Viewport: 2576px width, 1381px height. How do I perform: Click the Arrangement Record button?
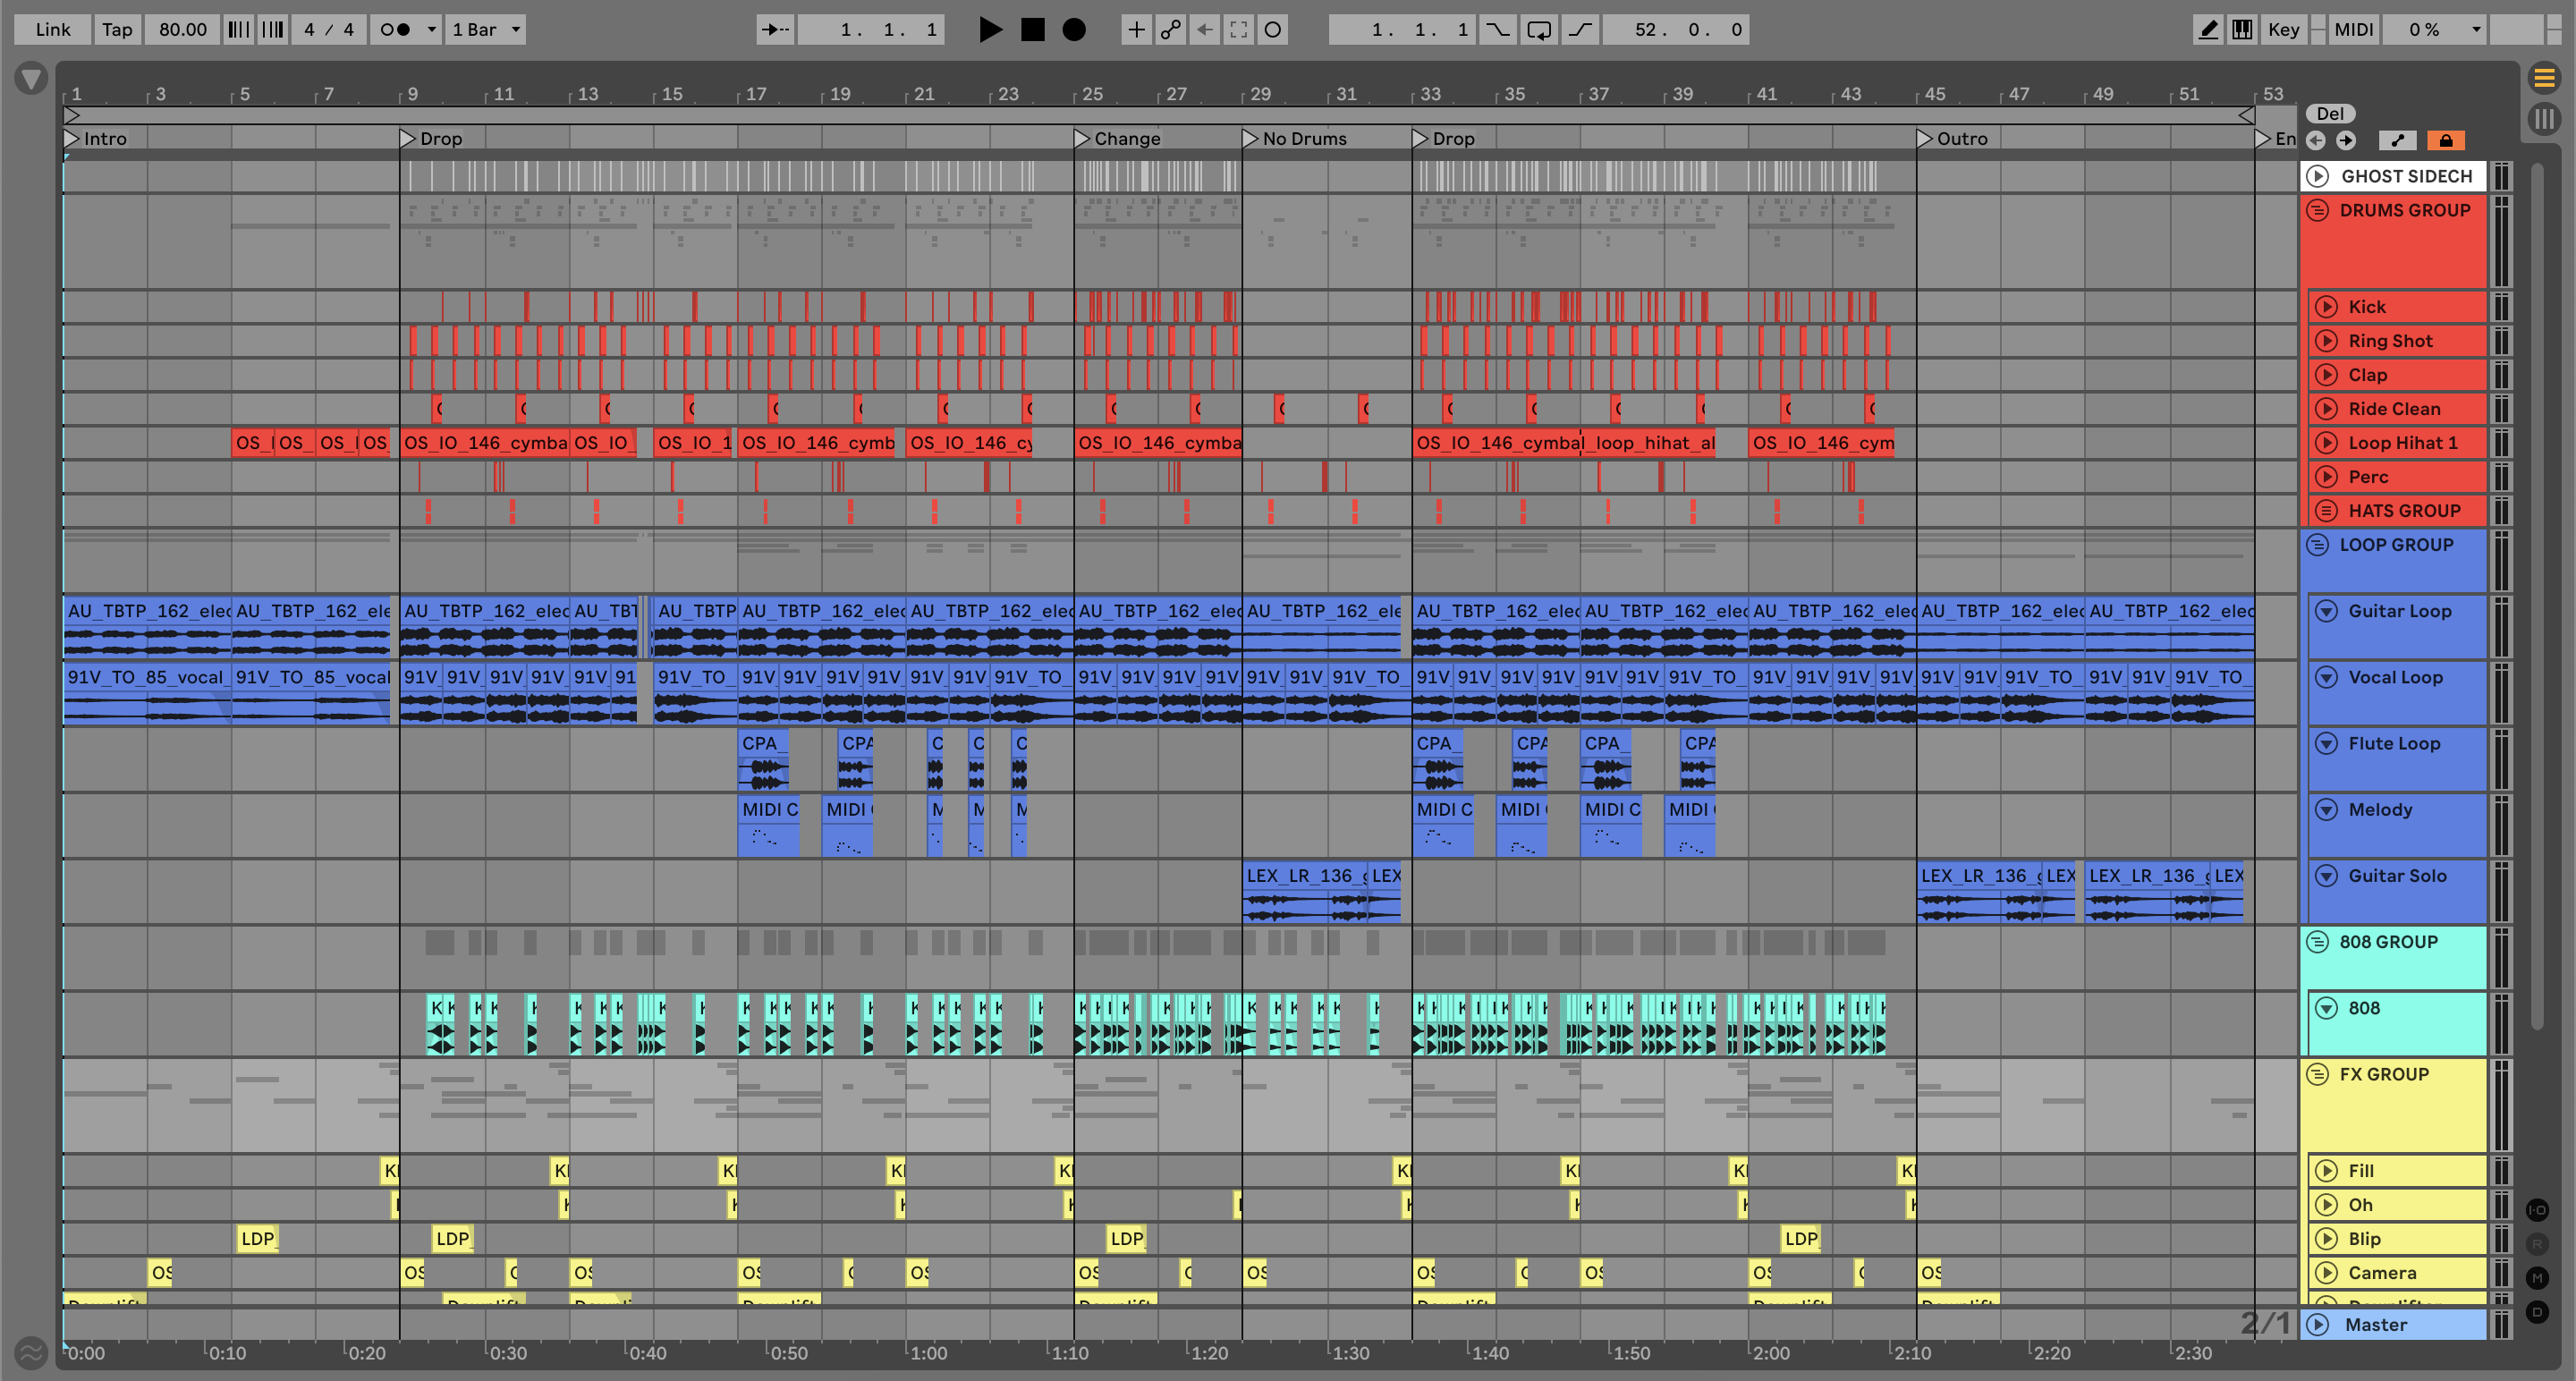click(x=1073, y=30)
